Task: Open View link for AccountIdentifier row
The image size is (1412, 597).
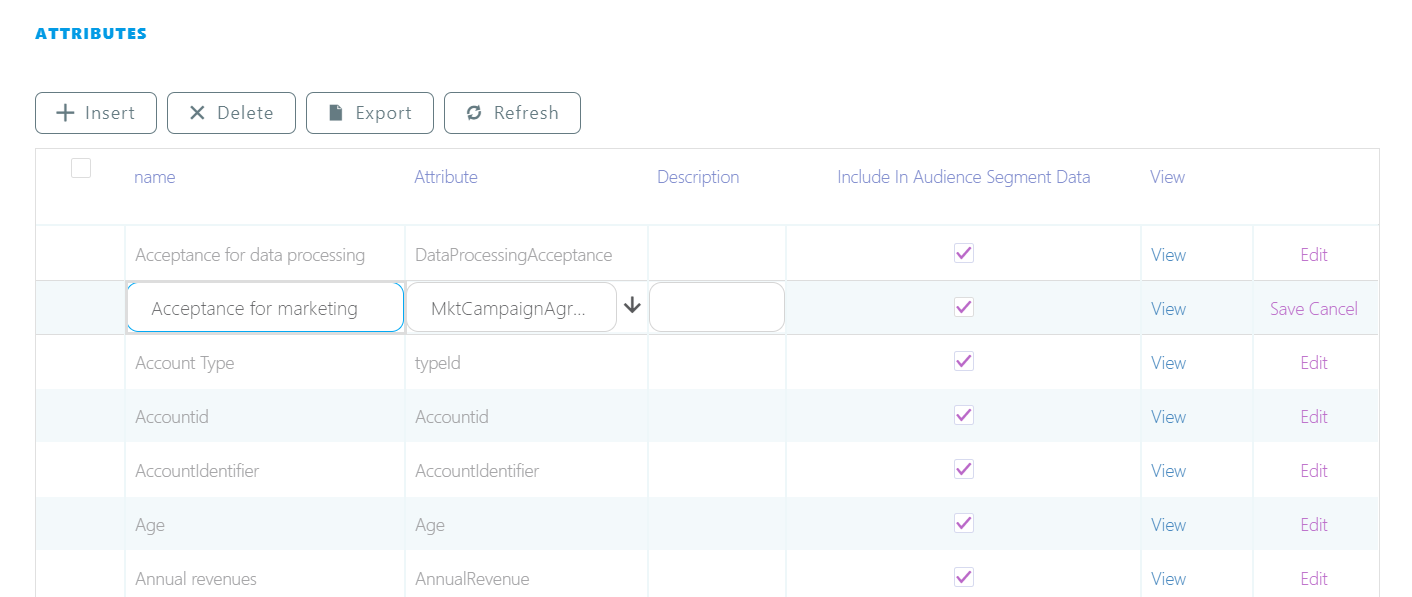Action: click(x=1168, y=471)
